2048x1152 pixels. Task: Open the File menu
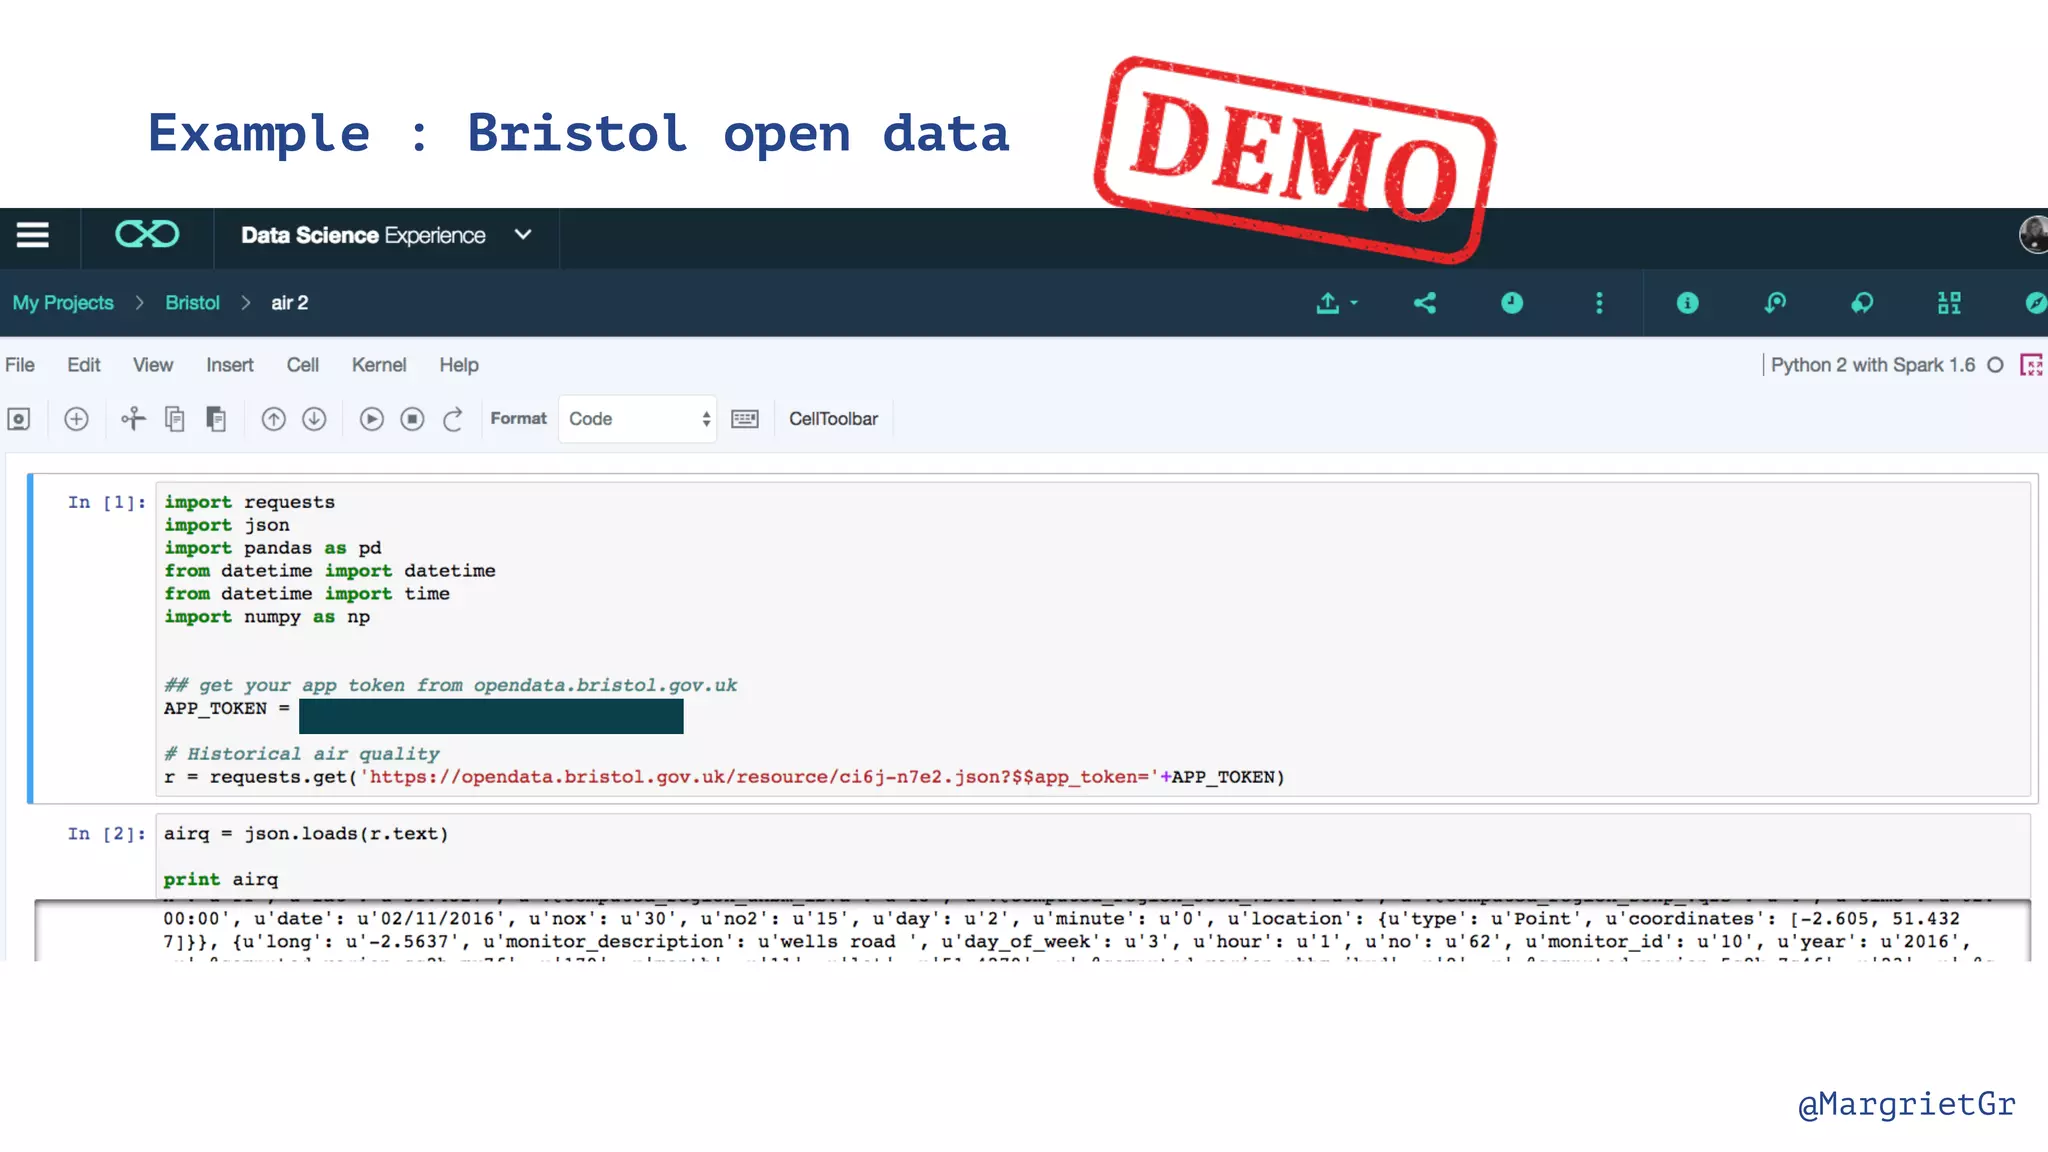pyautogui.click(x=20, y=365)
